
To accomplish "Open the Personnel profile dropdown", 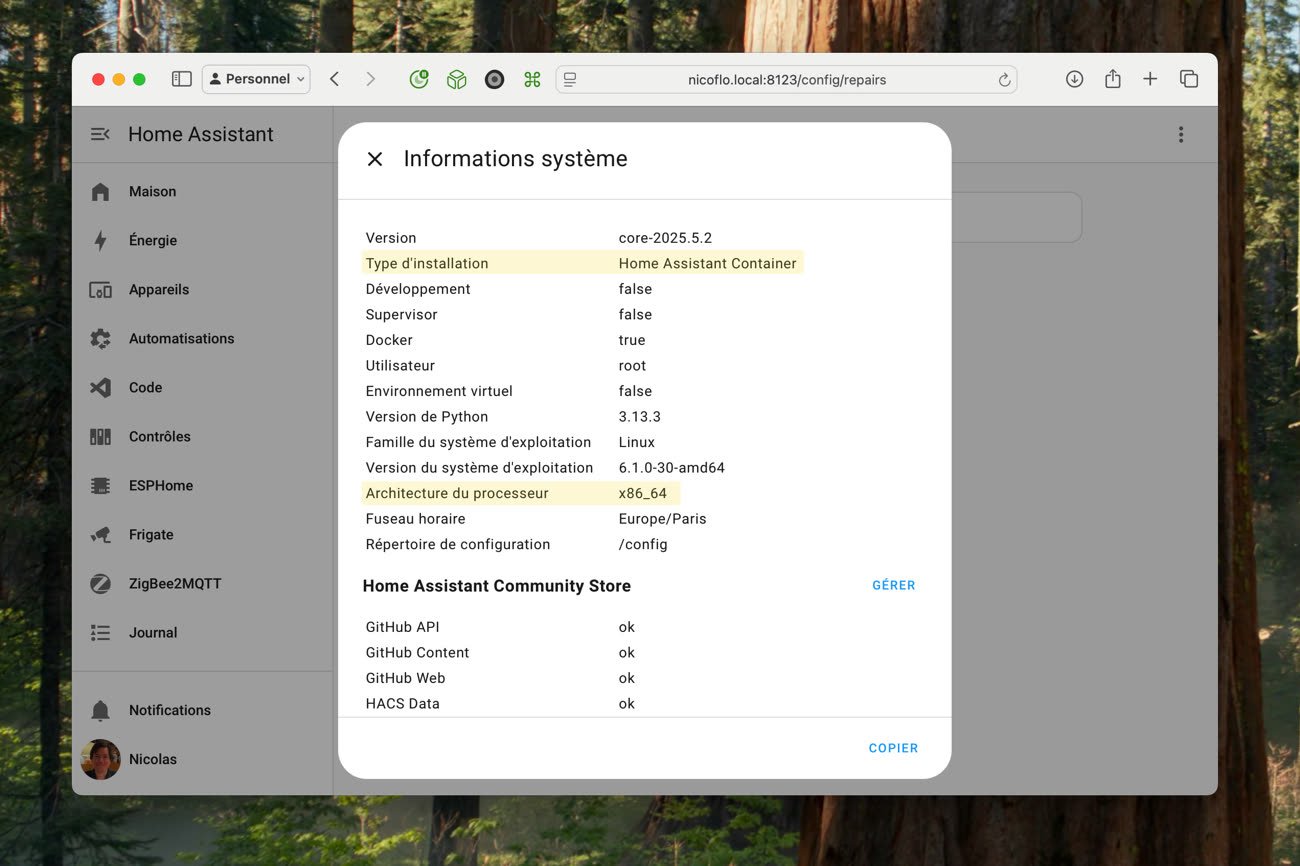I will [x=256, y=79].
